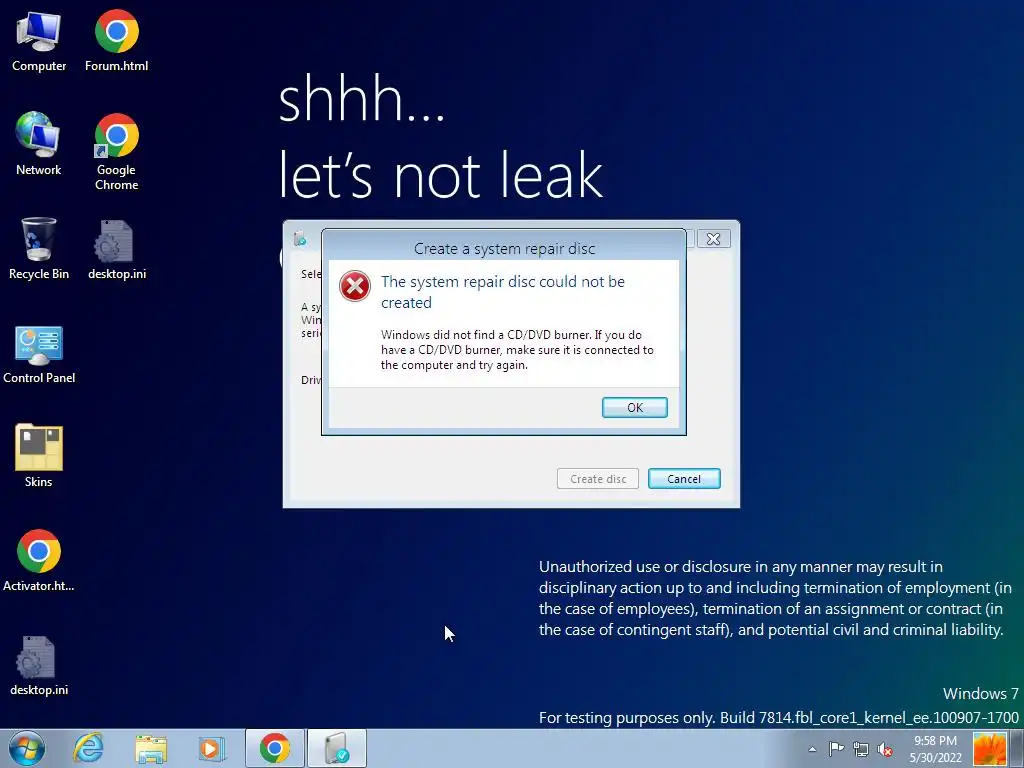Close the background repair disc window
This screenshot has width=1024, height=768.
click(713, 239)
